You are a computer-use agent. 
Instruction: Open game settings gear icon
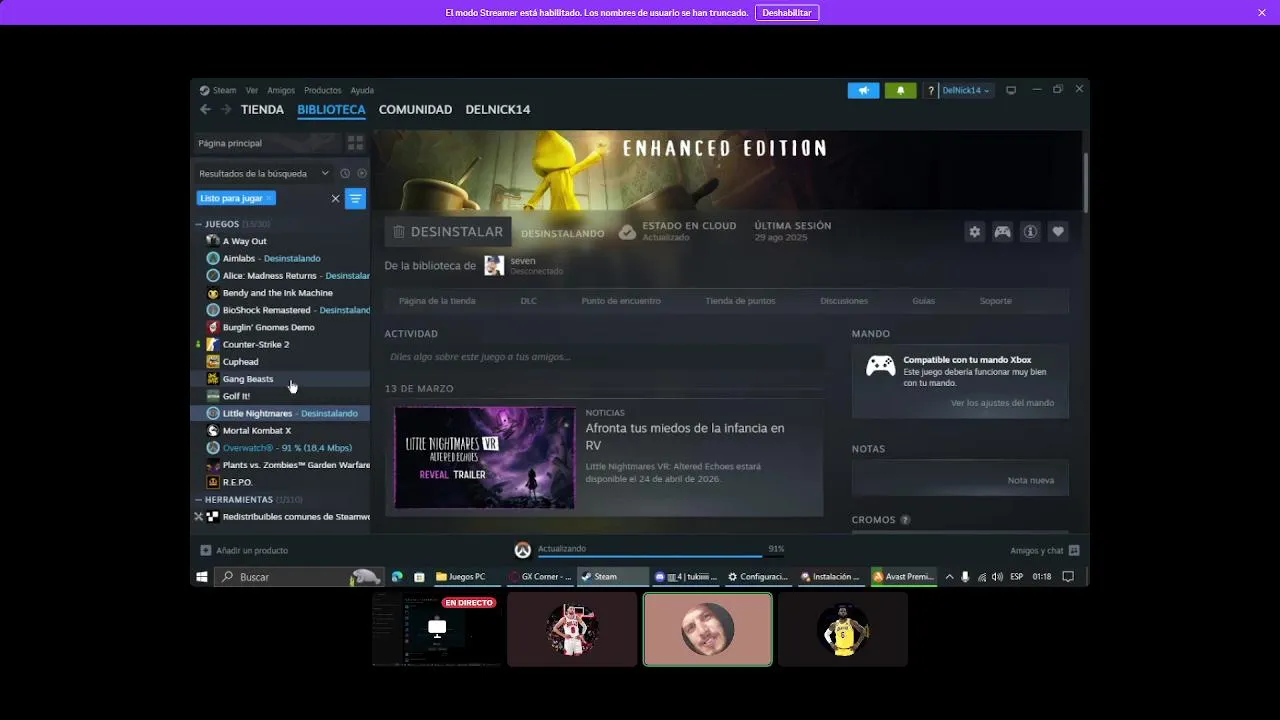[x=974, y=232]
